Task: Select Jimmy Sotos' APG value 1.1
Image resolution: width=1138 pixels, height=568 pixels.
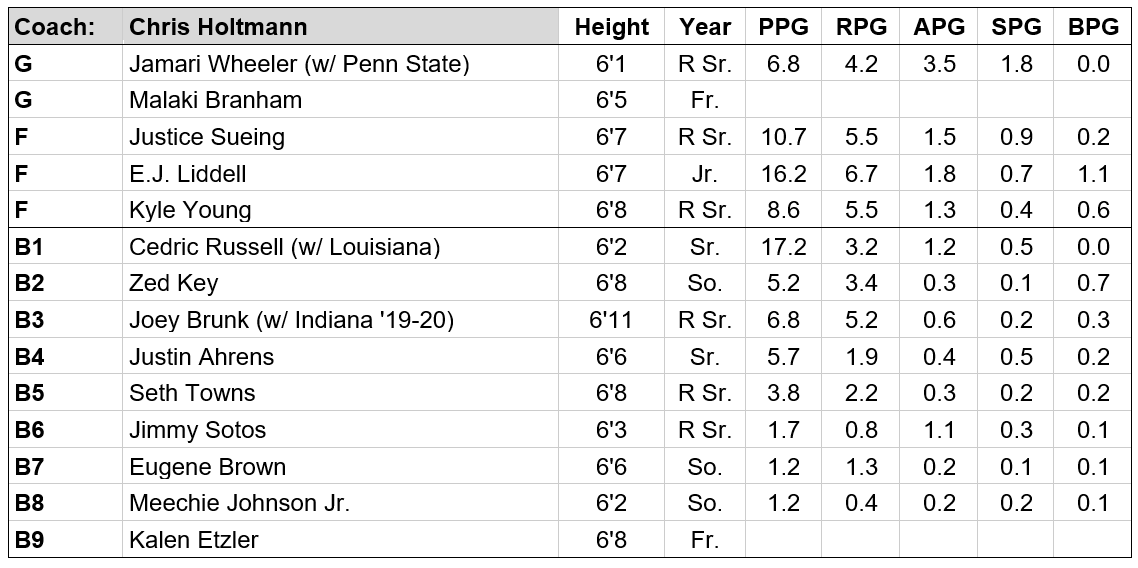Action: (938, 429)
